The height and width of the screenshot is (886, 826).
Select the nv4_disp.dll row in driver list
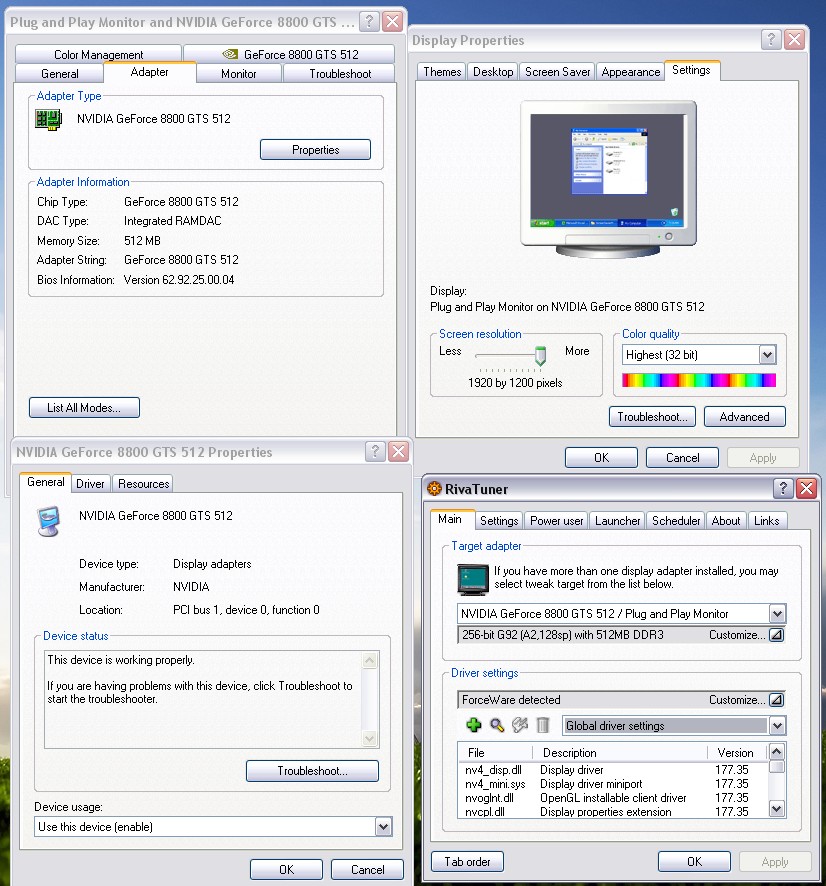(613, 770)
